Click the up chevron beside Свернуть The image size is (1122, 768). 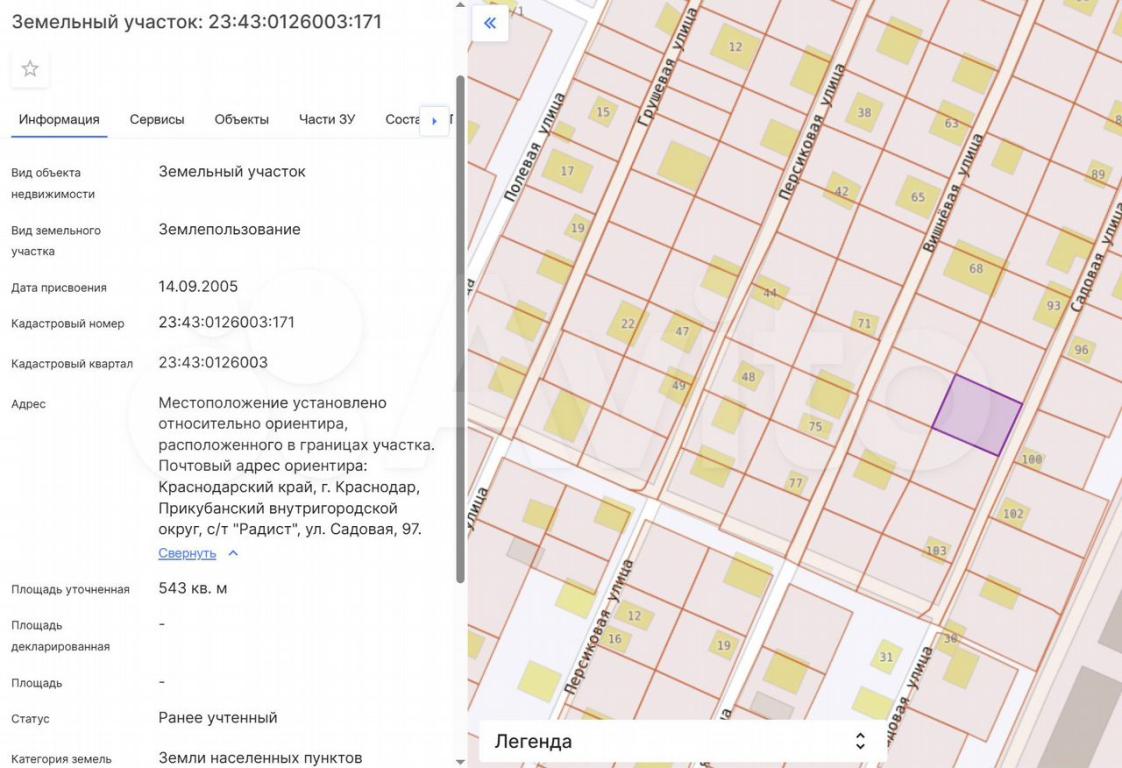(233, 553)
